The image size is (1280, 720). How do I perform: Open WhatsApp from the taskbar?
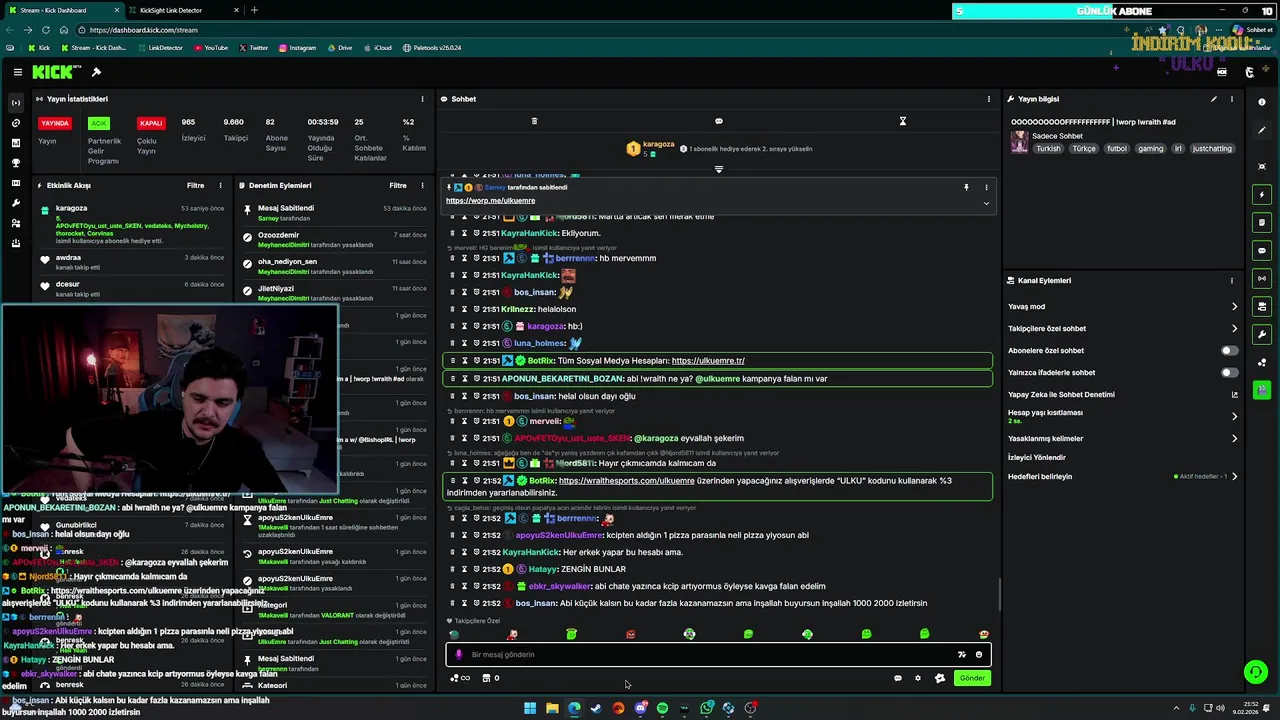(x=706, y=708)
